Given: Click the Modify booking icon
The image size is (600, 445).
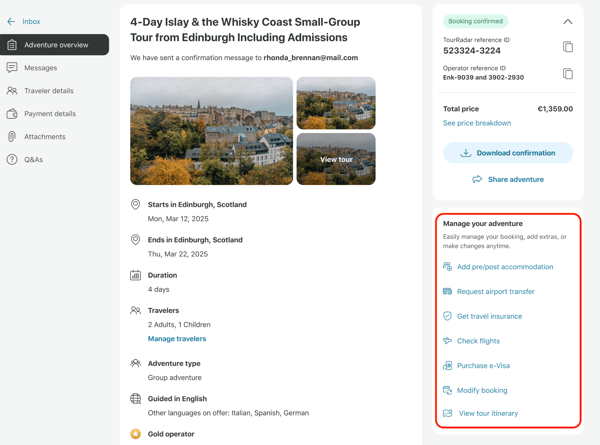Looking at the screenshot, I should click(x=447, y=390).
